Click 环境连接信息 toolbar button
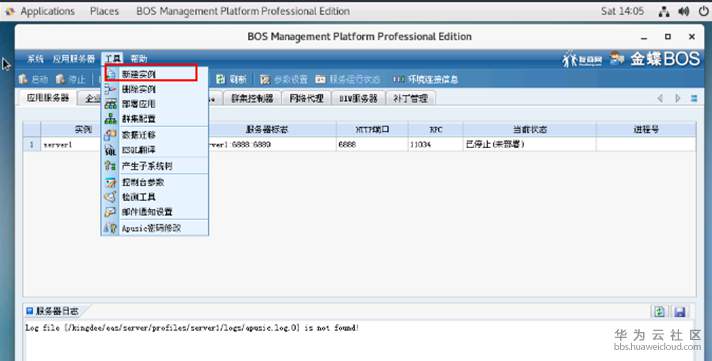 click(426, 79)
